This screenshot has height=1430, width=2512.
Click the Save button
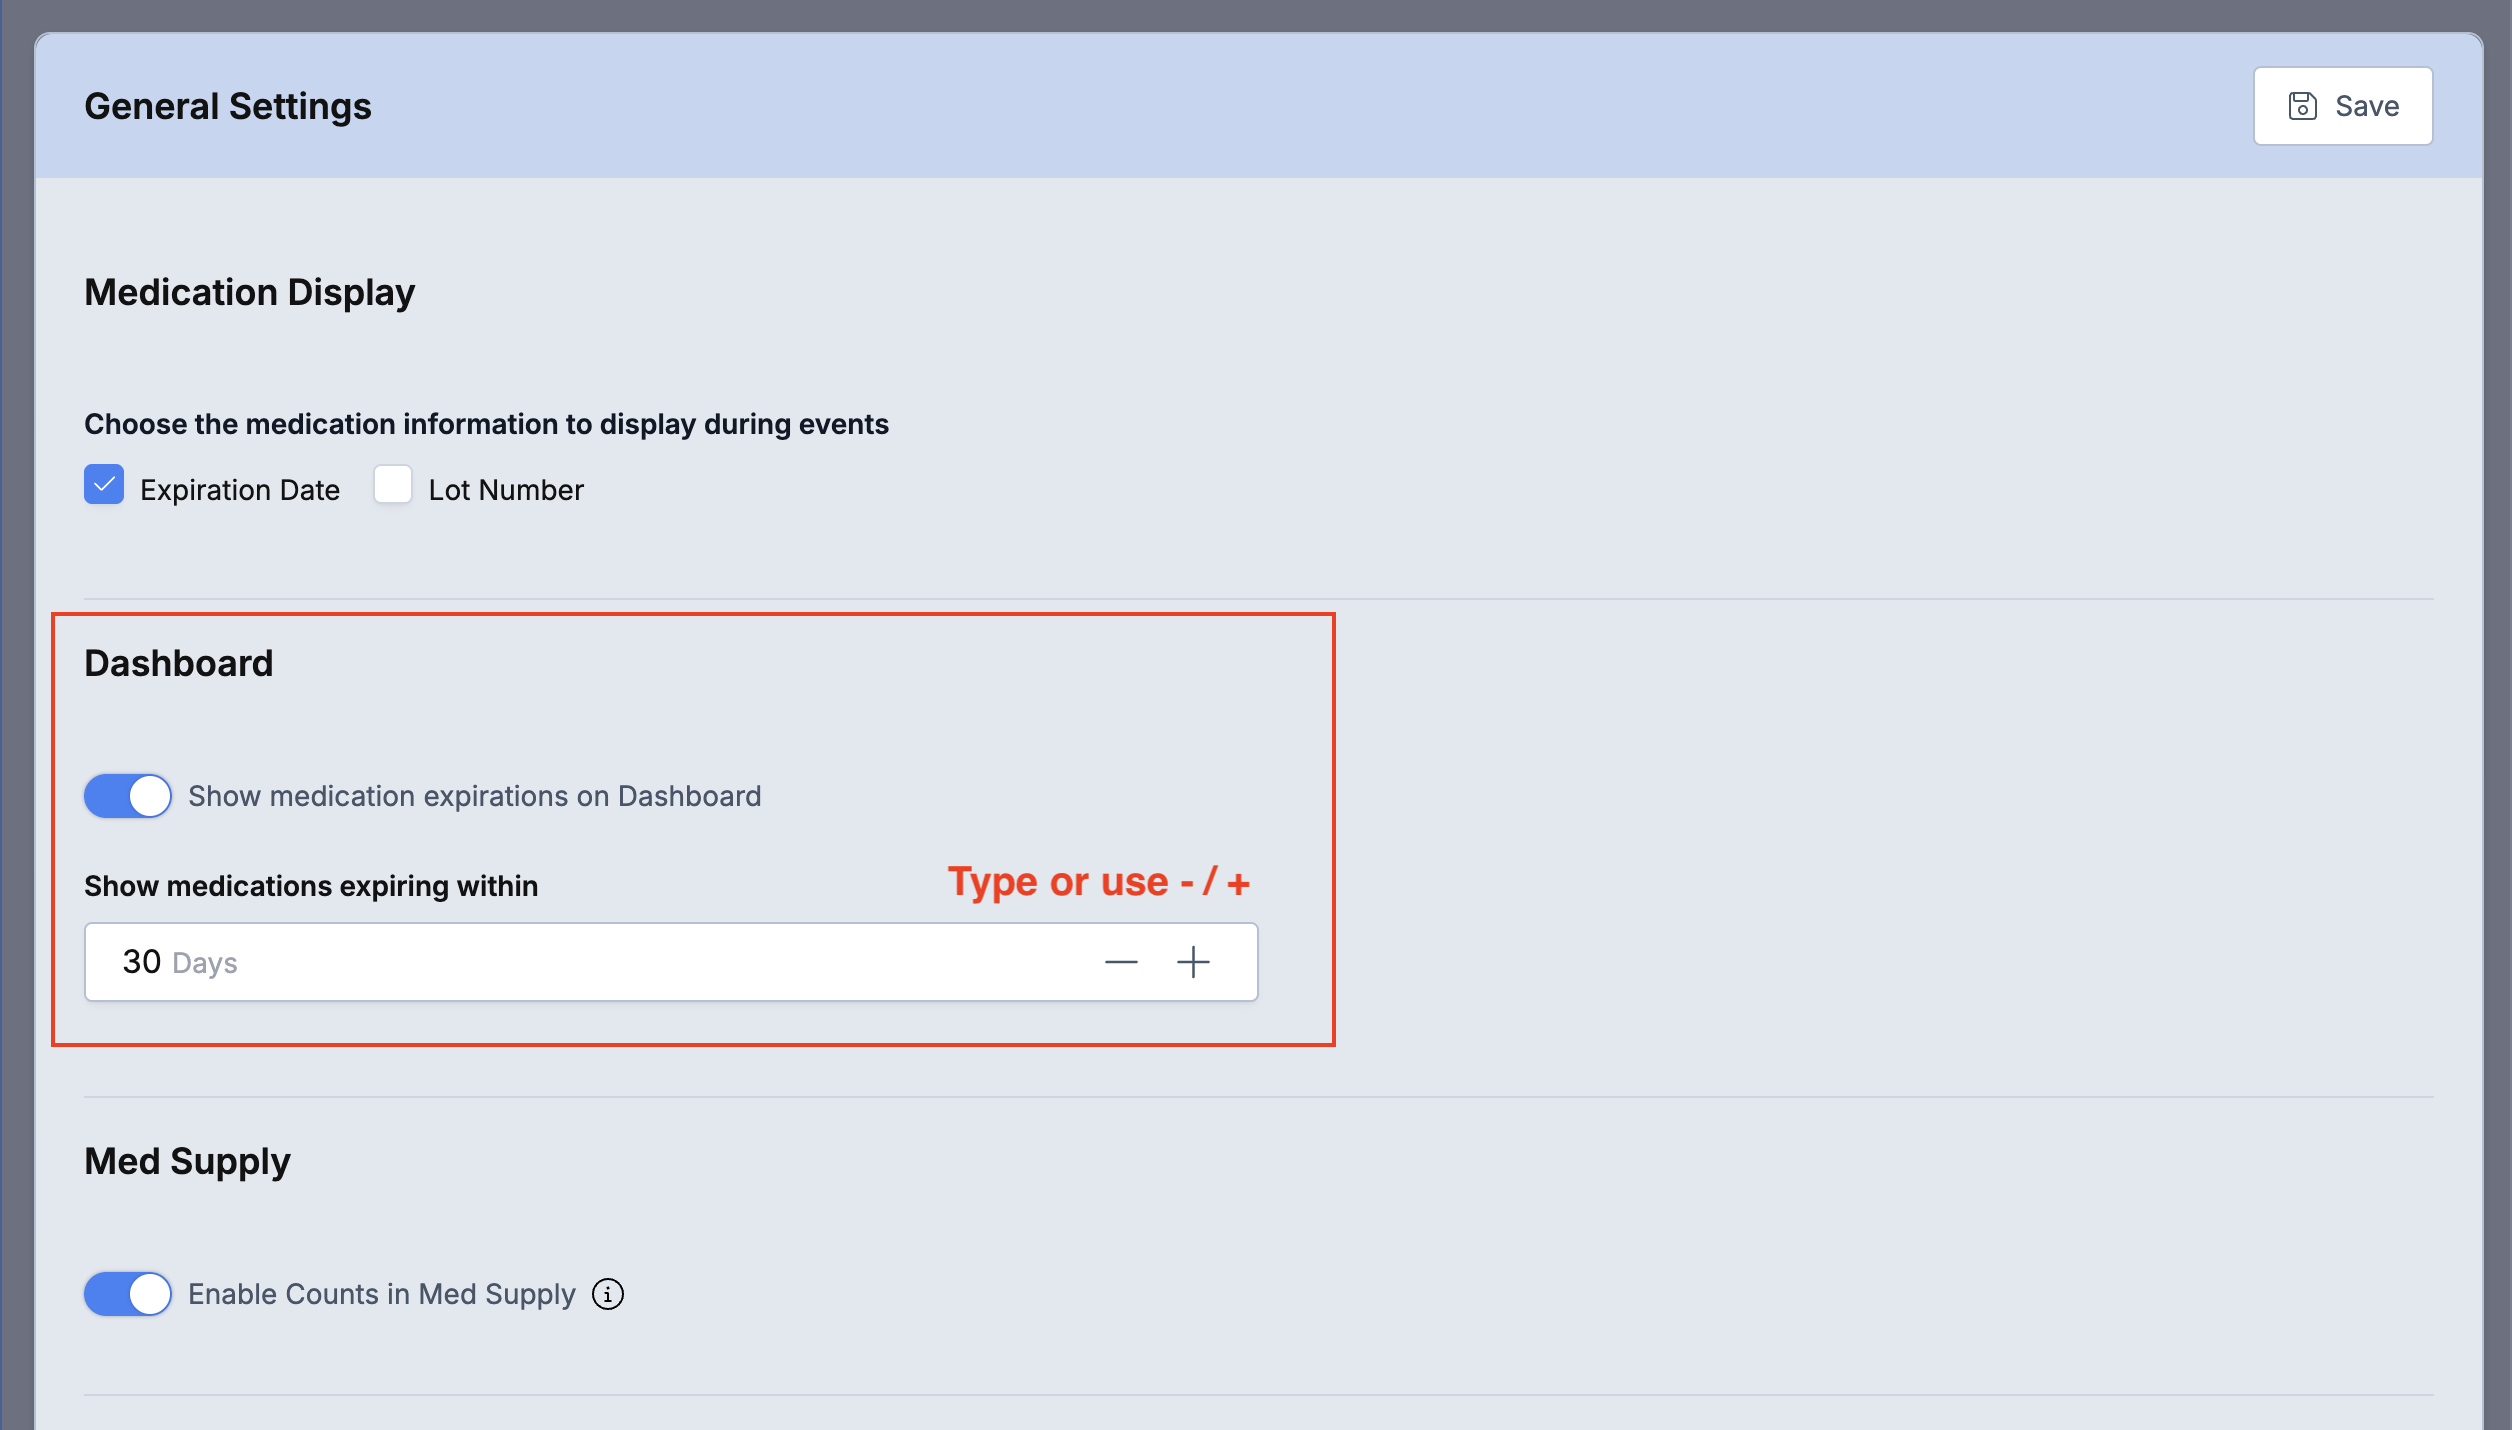coord(2342,106)
